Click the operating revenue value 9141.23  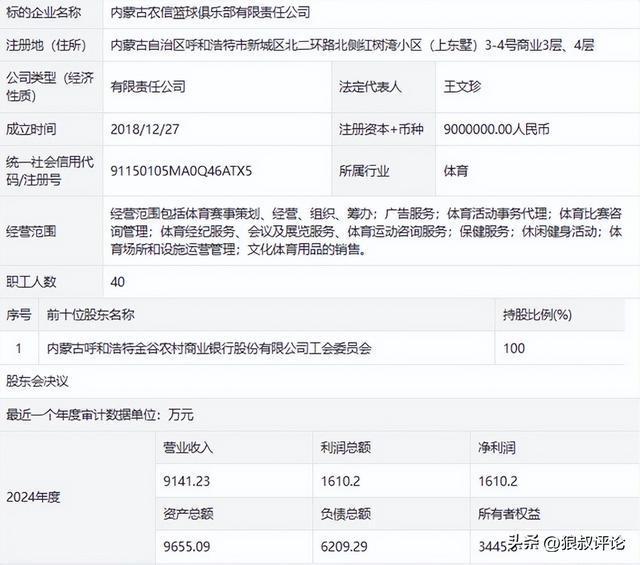click(188, 480)
